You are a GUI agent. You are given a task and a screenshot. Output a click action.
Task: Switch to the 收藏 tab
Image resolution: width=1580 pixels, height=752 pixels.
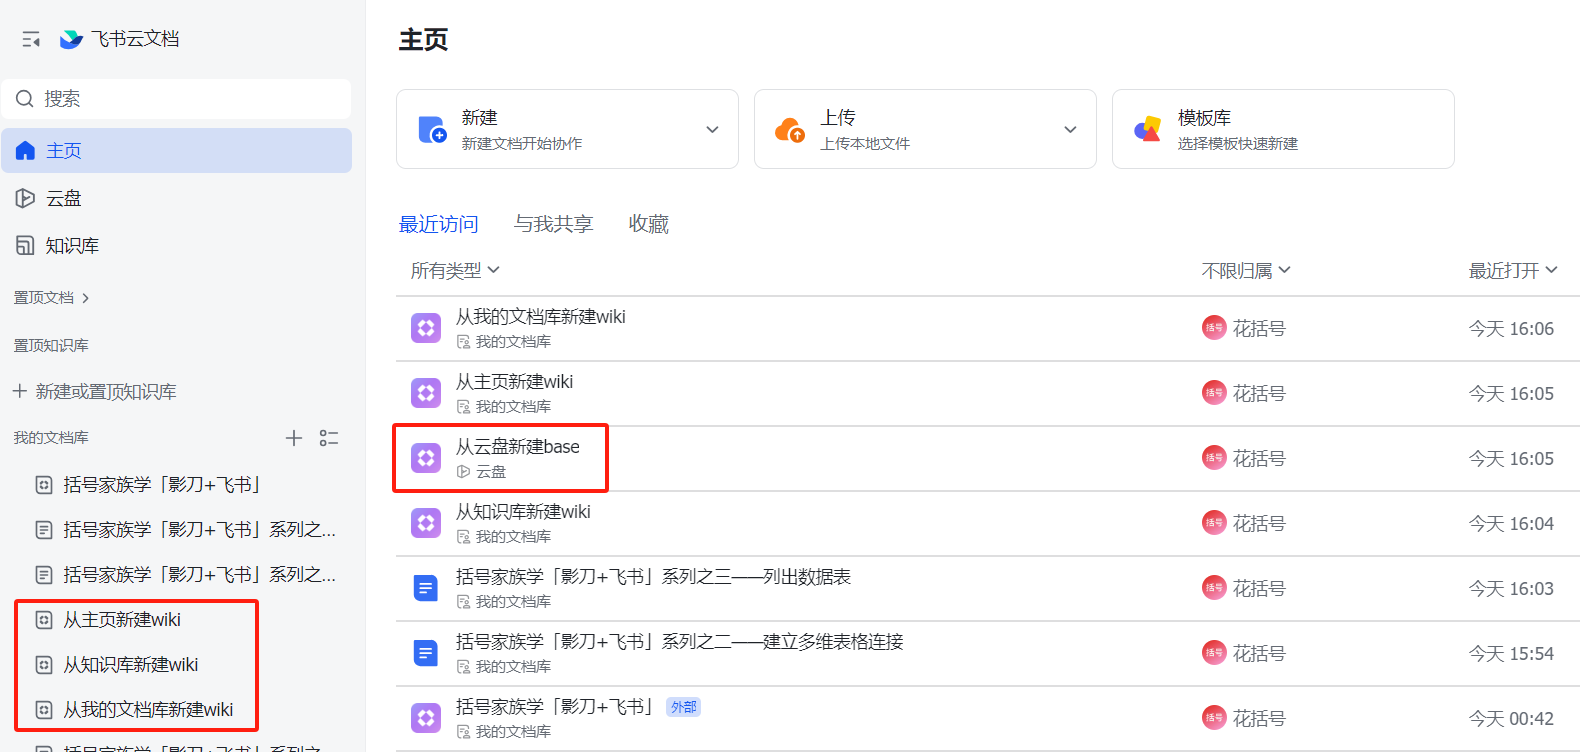(x=648, y=224)
